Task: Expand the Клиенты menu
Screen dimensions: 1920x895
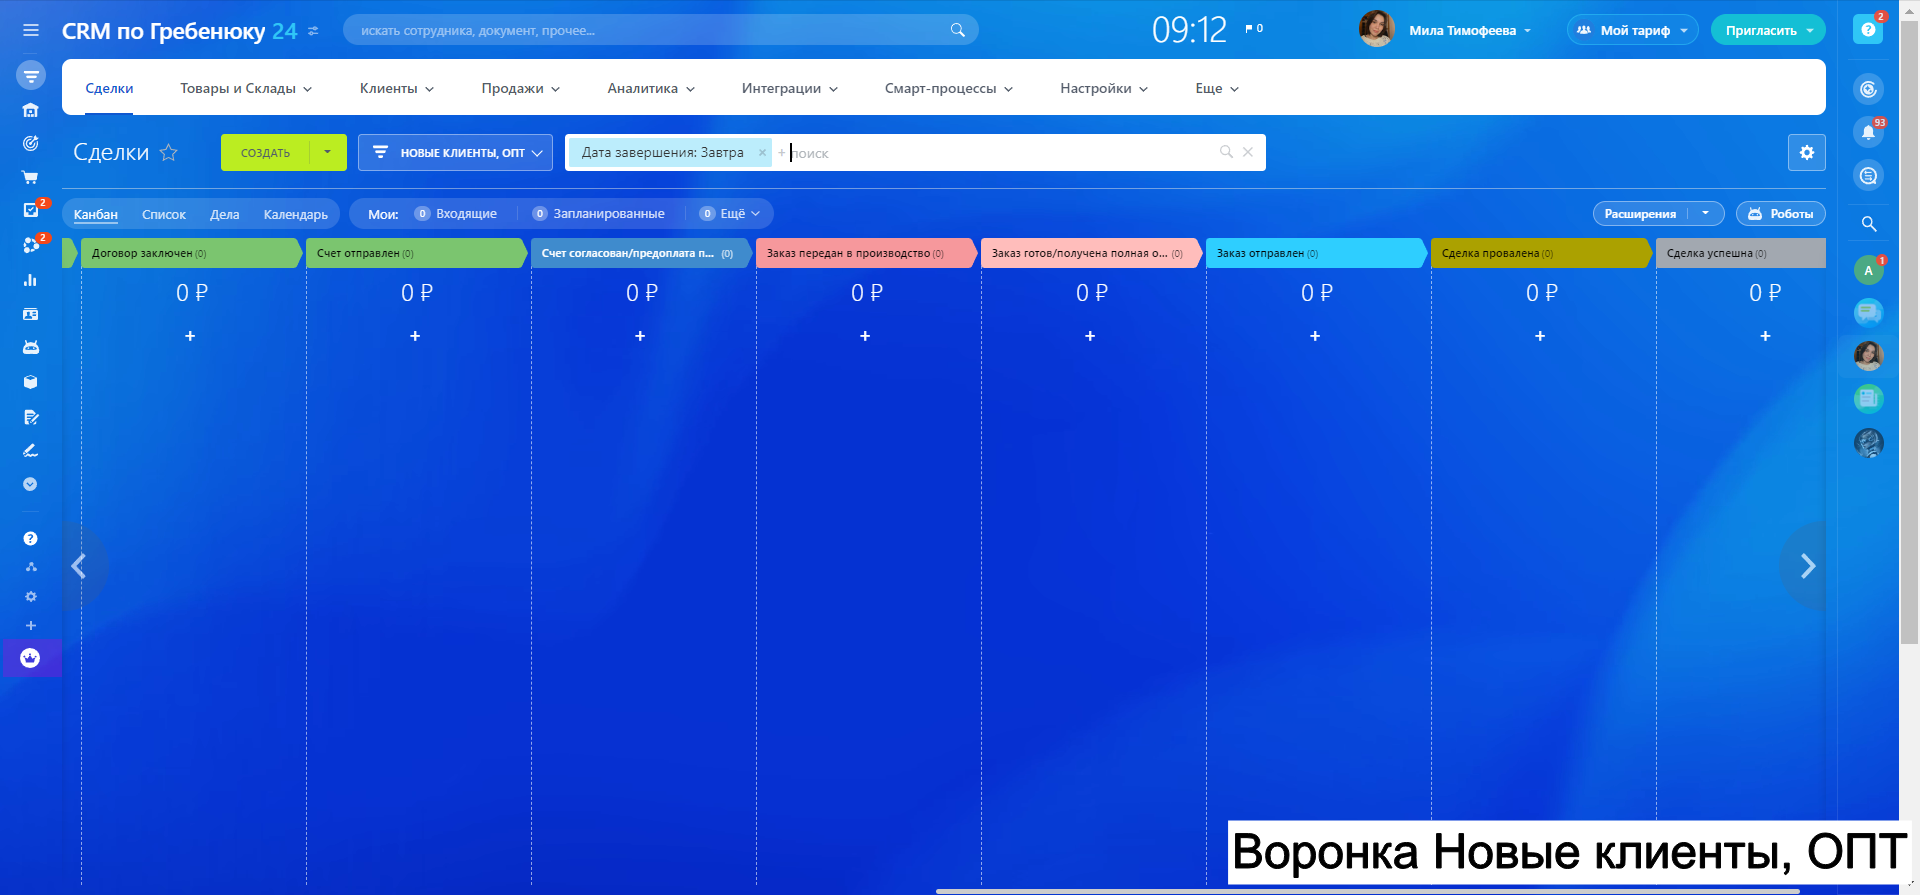Action: pos(397,88)
